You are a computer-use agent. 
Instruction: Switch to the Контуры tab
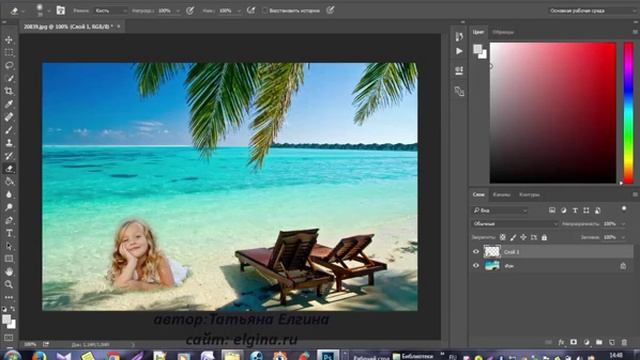(529, 195)
